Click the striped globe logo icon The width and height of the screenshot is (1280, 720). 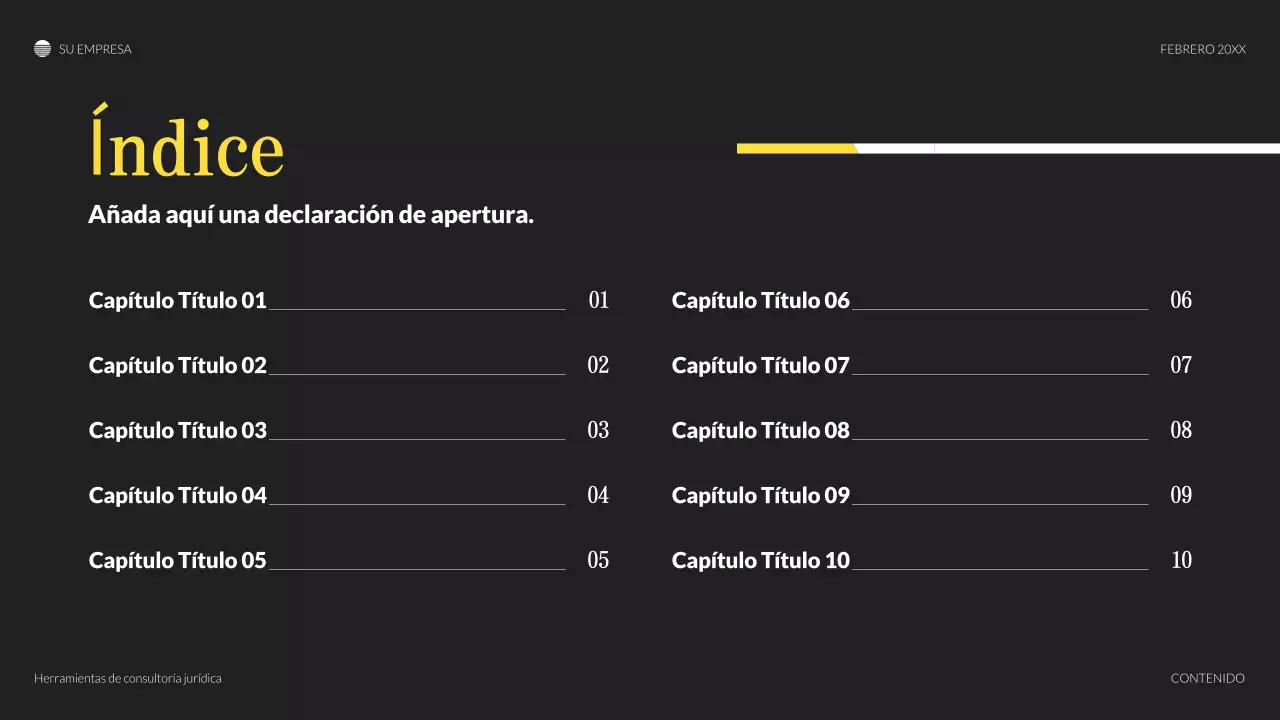pos(42,49)
